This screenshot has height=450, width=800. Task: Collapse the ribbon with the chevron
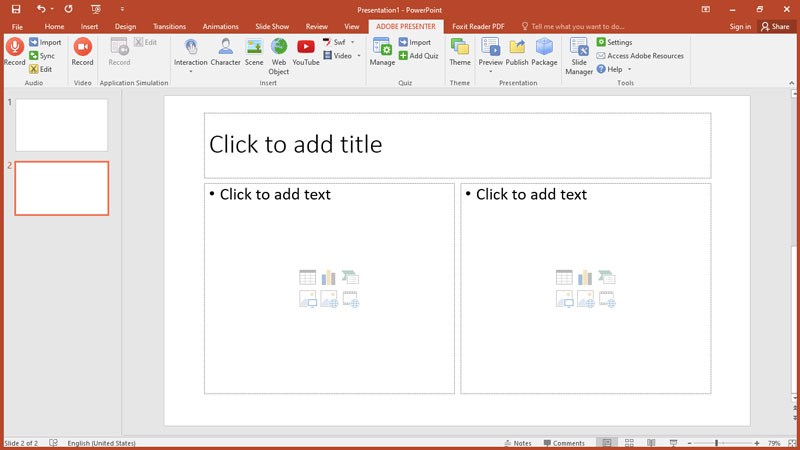[792, 83]
